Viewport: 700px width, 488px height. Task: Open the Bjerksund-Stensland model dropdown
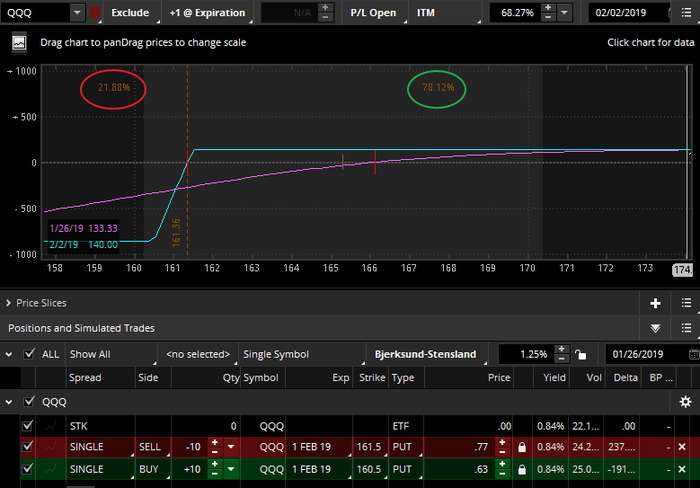427,355
